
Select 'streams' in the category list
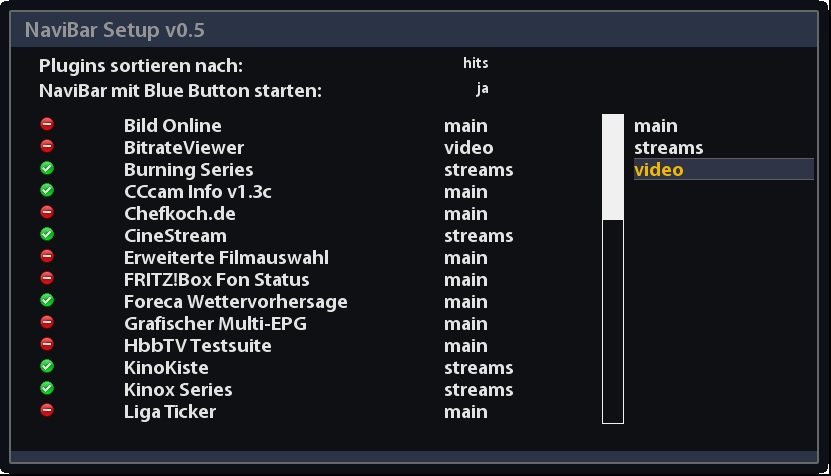[668, 148]
